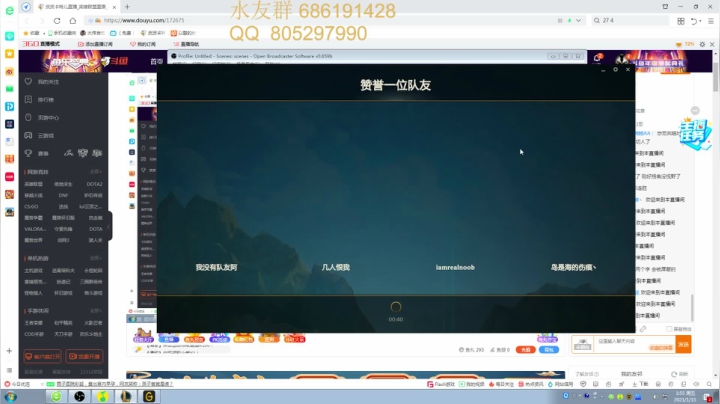The height and width of the screenshot is (404, 720).
Task: Click the browser address bar URL
Action: [x=144, y=21]
